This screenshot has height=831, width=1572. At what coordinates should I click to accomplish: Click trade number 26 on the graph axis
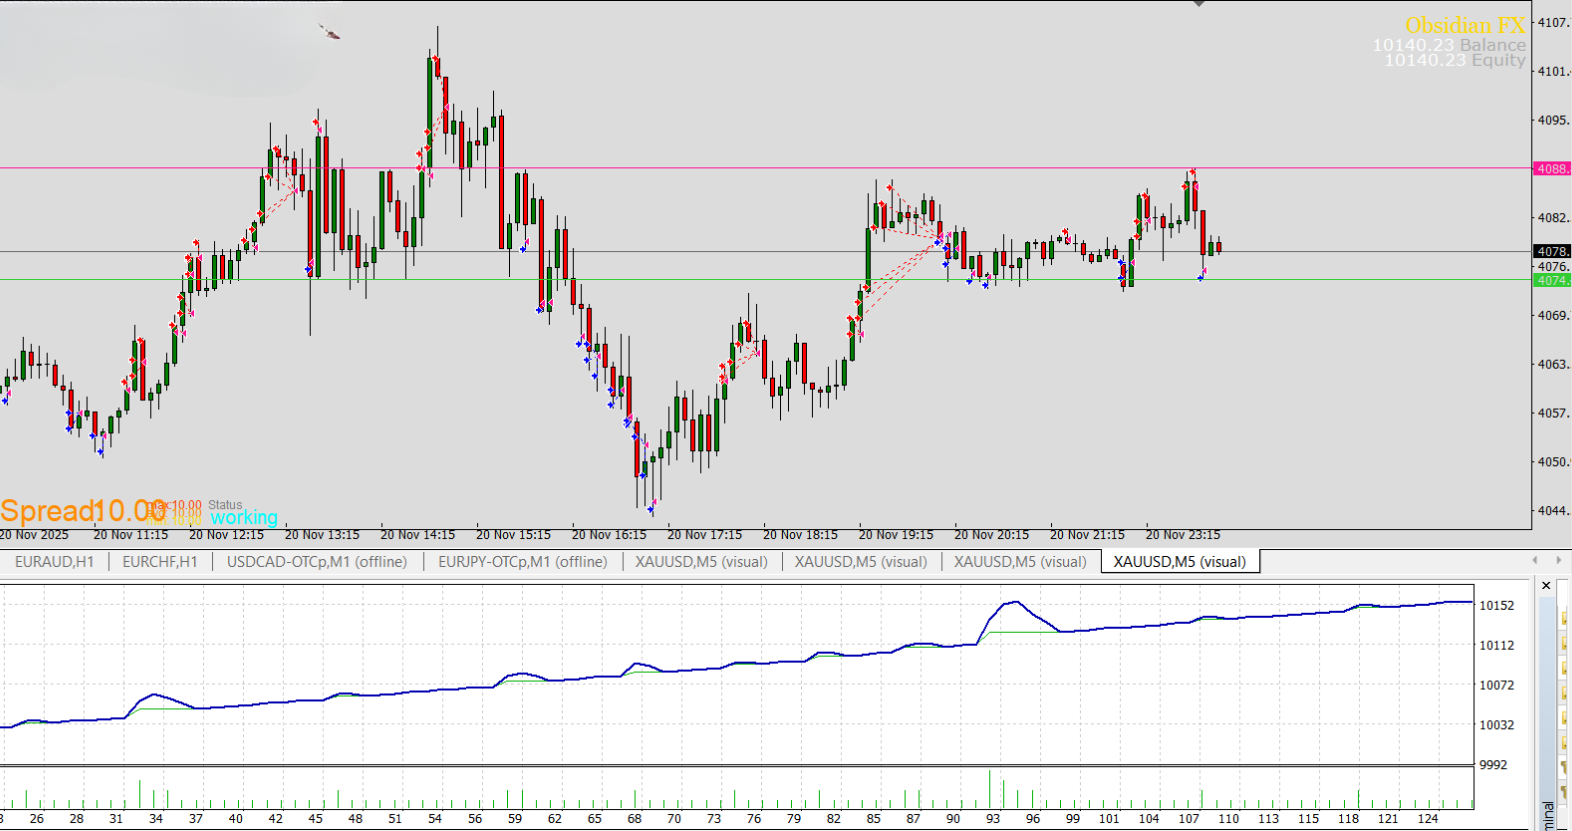(37, 819)
